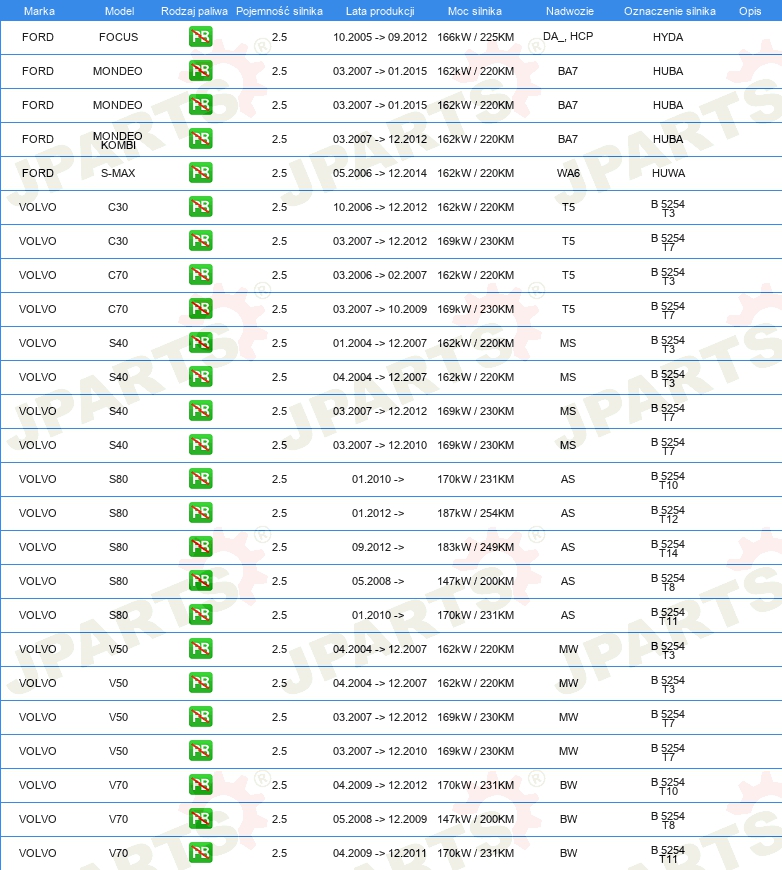Click the Nadwozie column header
This screenshot has height=870, width=782.
tap(569, 11)
